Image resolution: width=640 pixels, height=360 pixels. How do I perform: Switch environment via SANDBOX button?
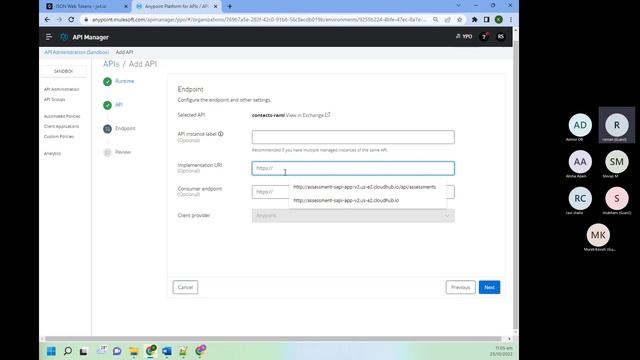63,71
